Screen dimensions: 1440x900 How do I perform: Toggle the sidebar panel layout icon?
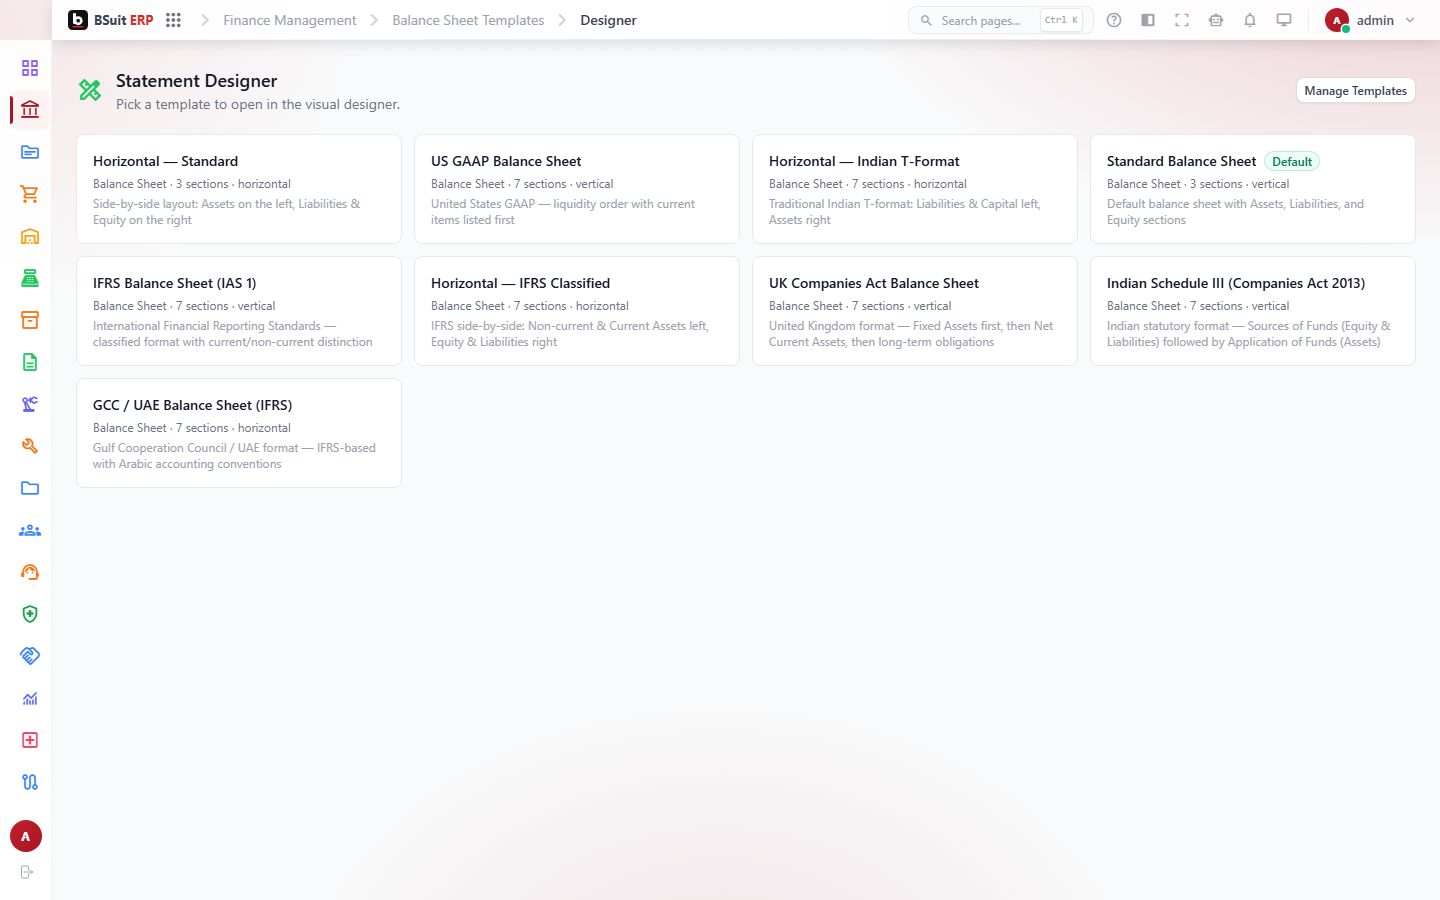(x=1148, y=20)
